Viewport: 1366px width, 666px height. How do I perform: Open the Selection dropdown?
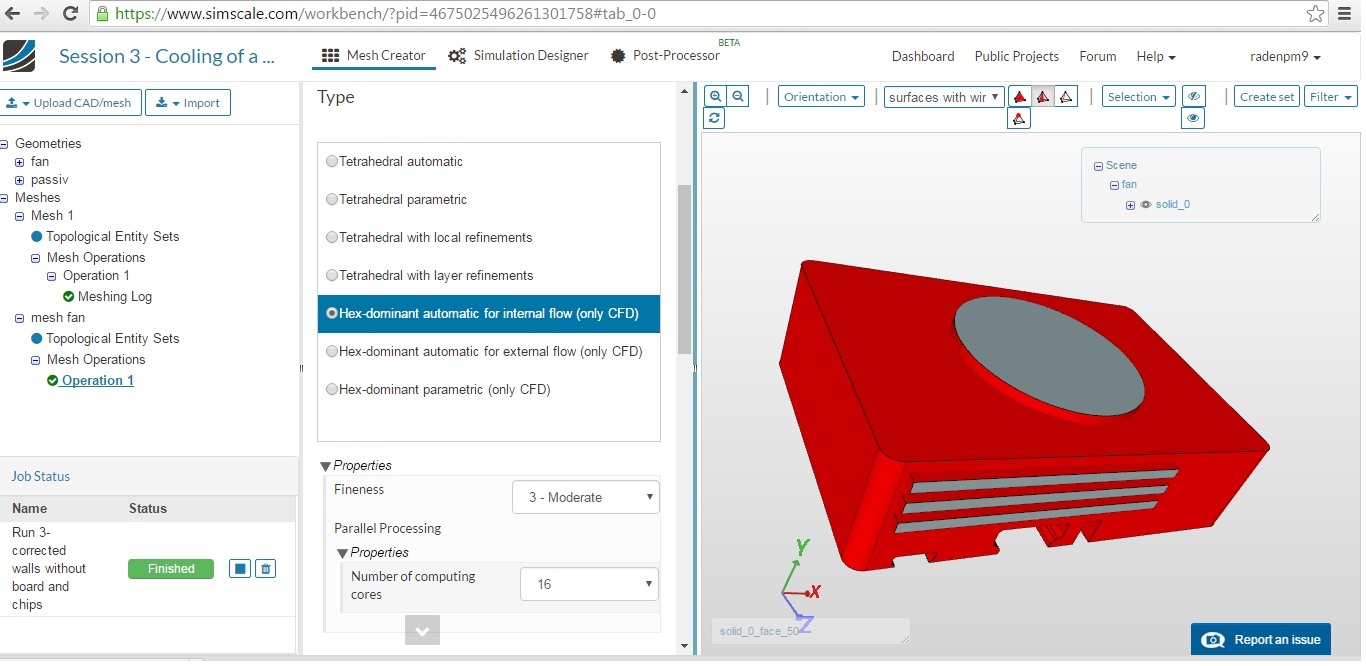(1139, 97)
